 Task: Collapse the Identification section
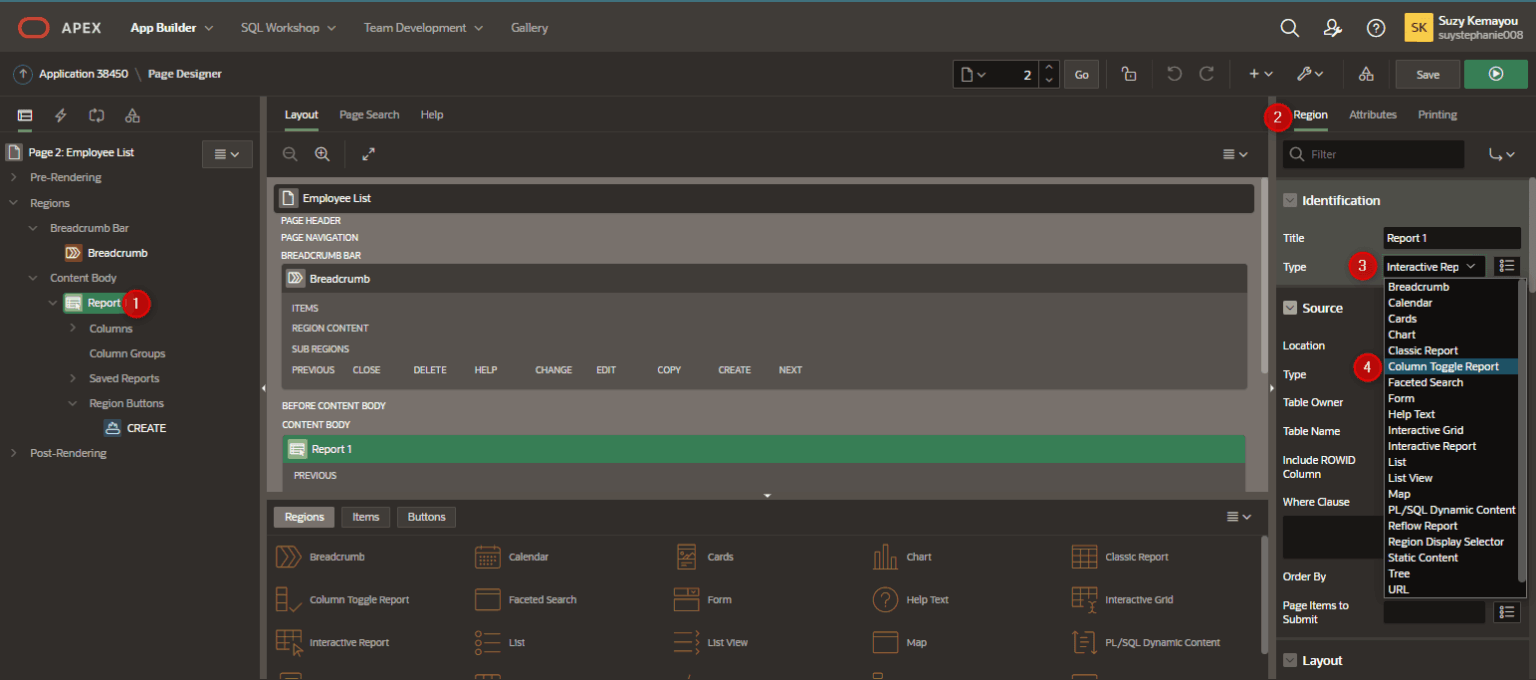pyautogui.click(x=1290, y=201)
